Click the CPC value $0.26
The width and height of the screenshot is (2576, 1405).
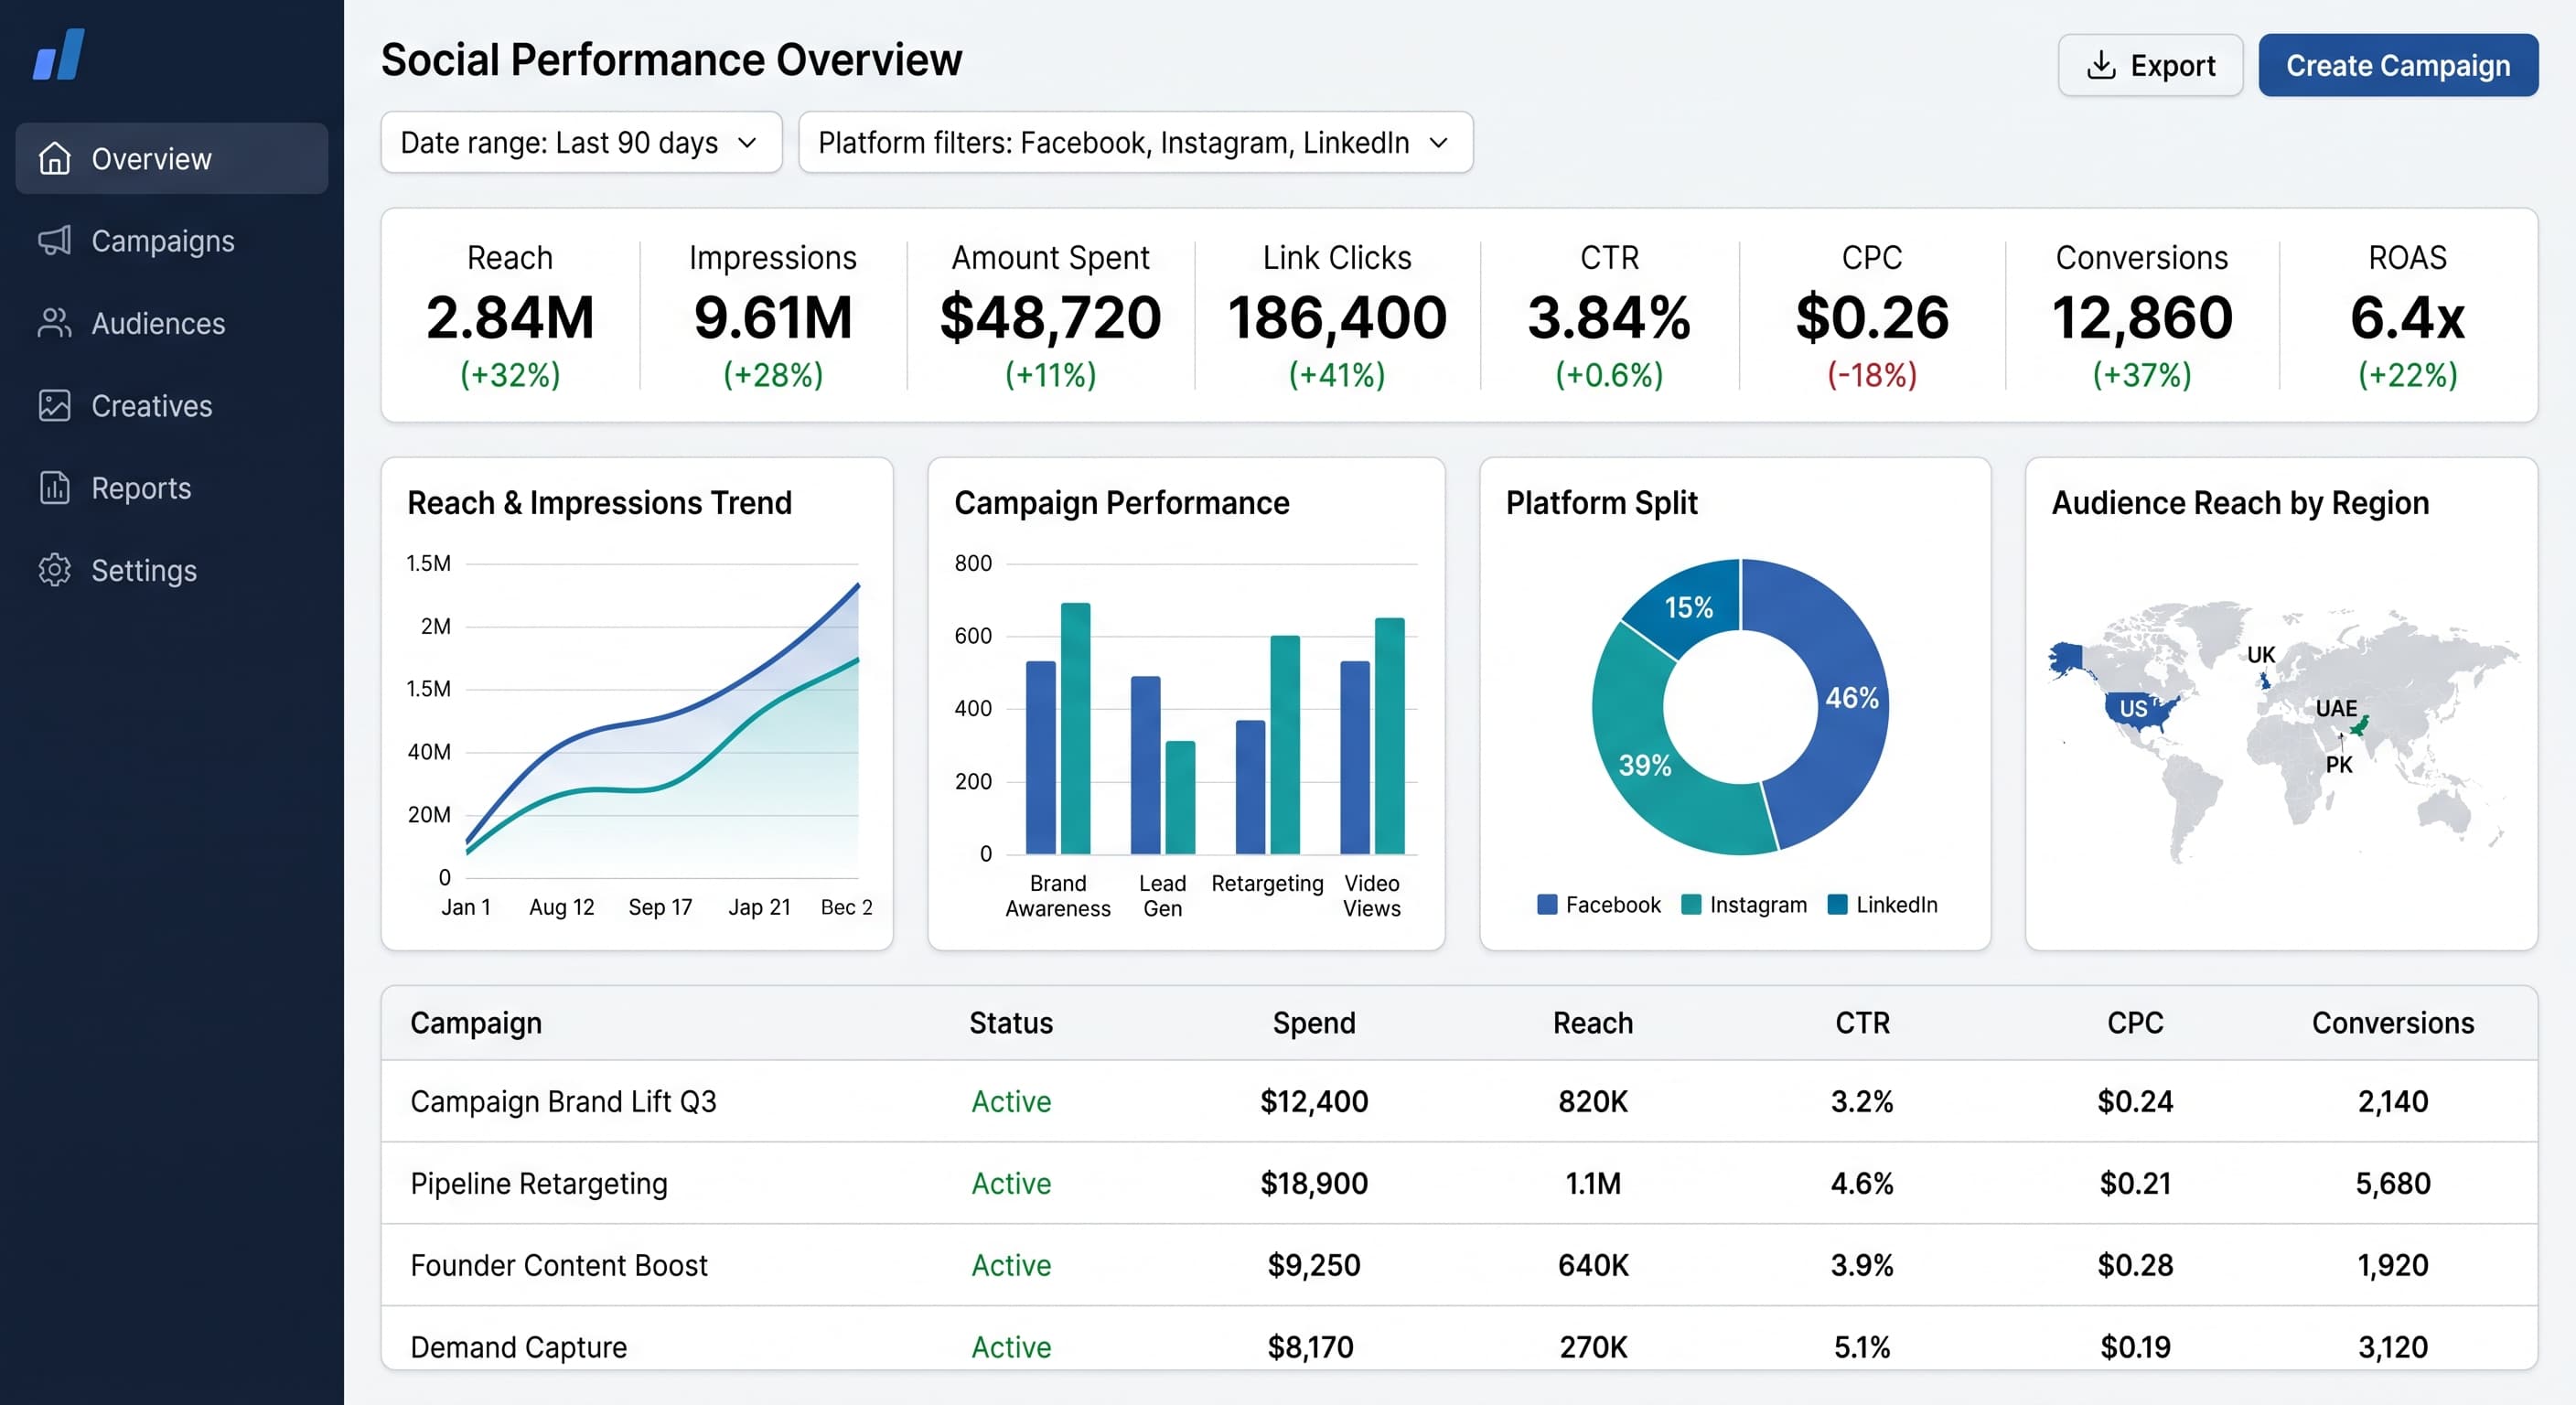1872,317
